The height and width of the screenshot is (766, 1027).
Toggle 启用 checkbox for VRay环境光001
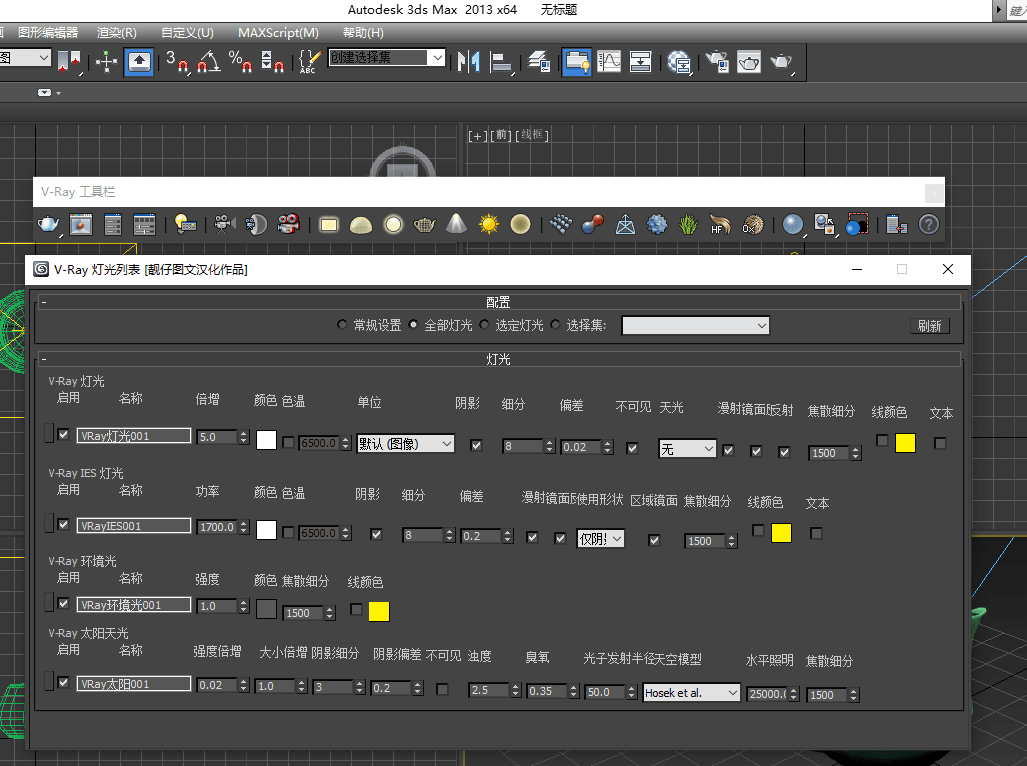pos(64,604)
